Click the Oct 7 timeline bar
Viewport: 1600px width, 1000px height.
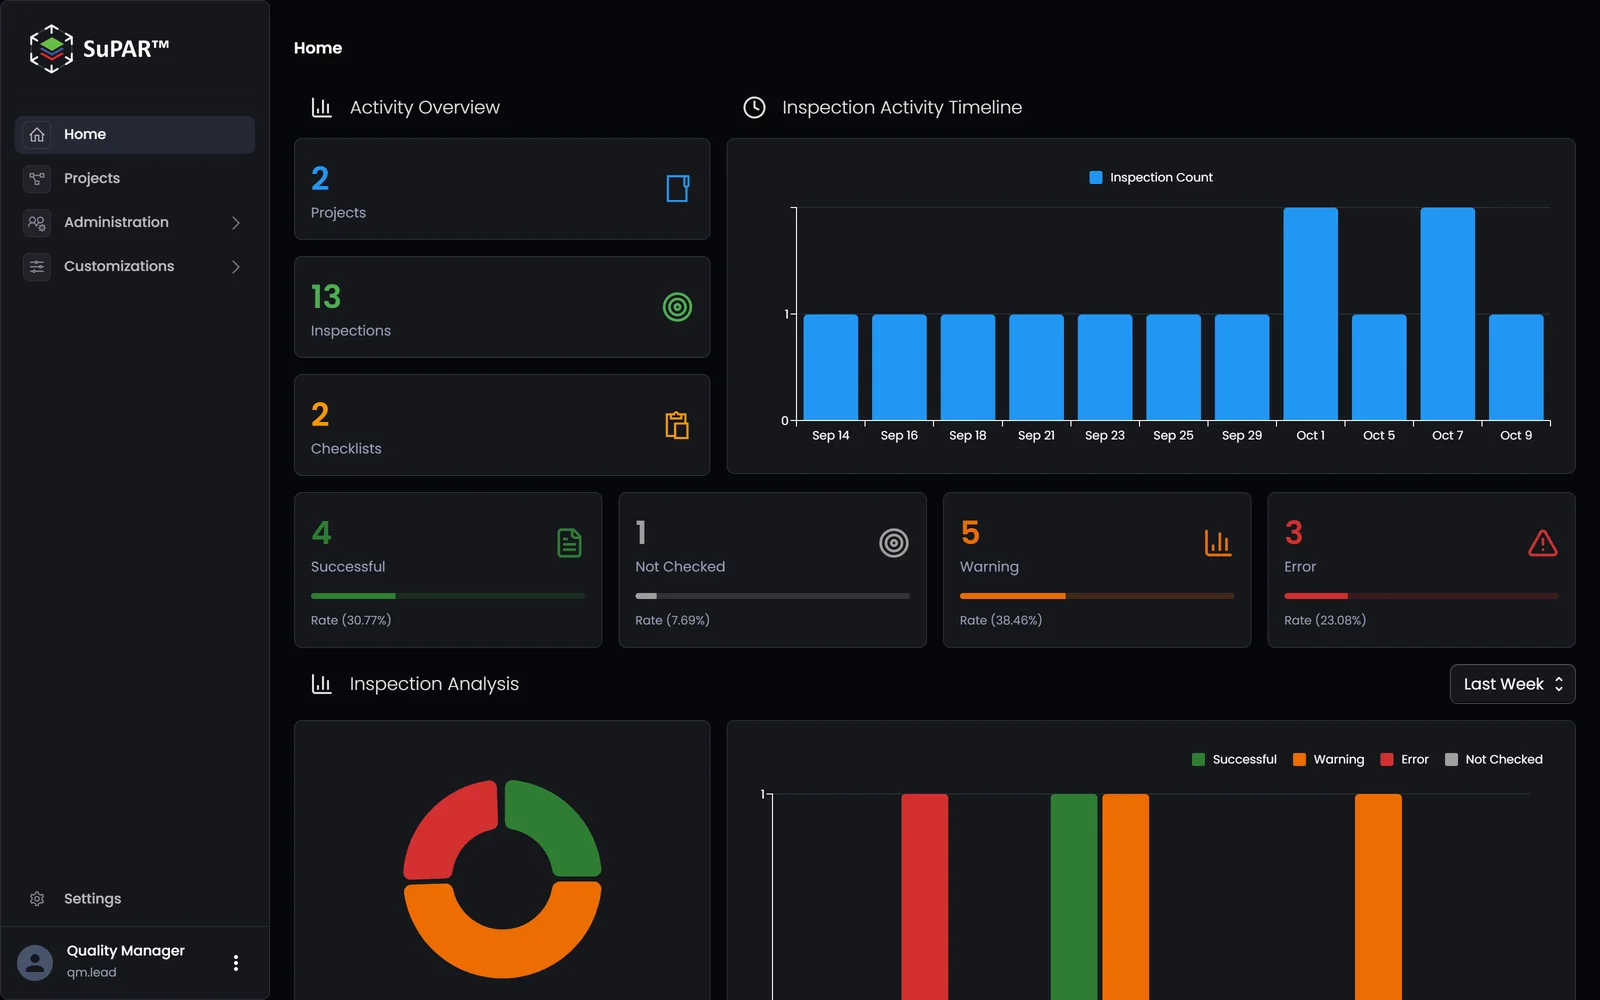1447,314
